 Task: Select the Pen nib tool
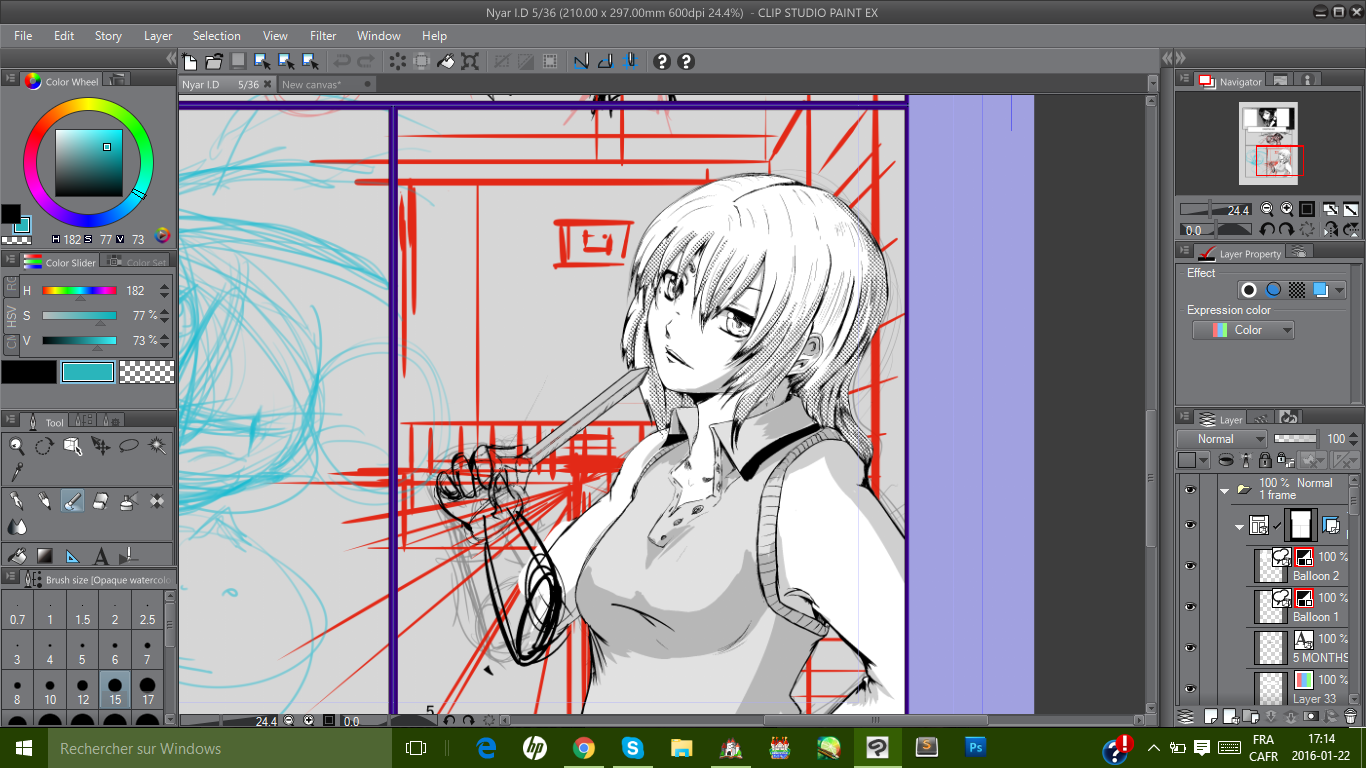[17, 500]
